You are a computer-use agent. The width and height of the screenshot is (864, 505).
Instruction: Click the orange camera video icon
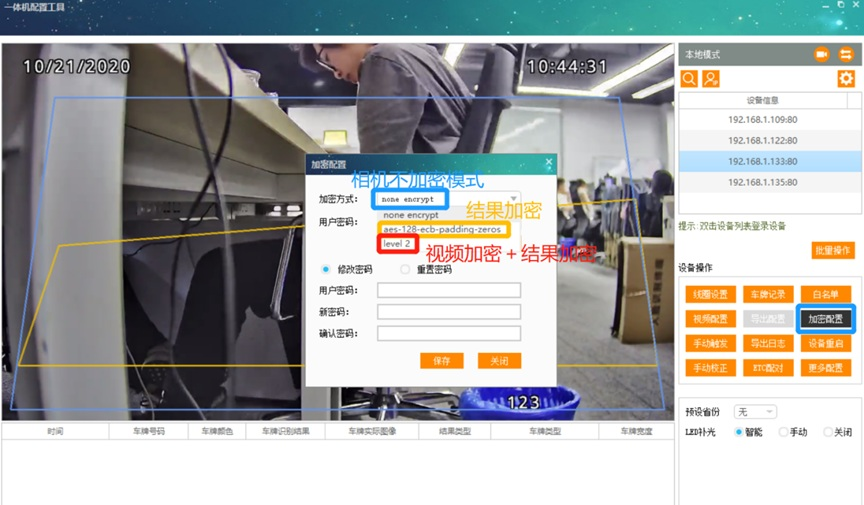822,54
